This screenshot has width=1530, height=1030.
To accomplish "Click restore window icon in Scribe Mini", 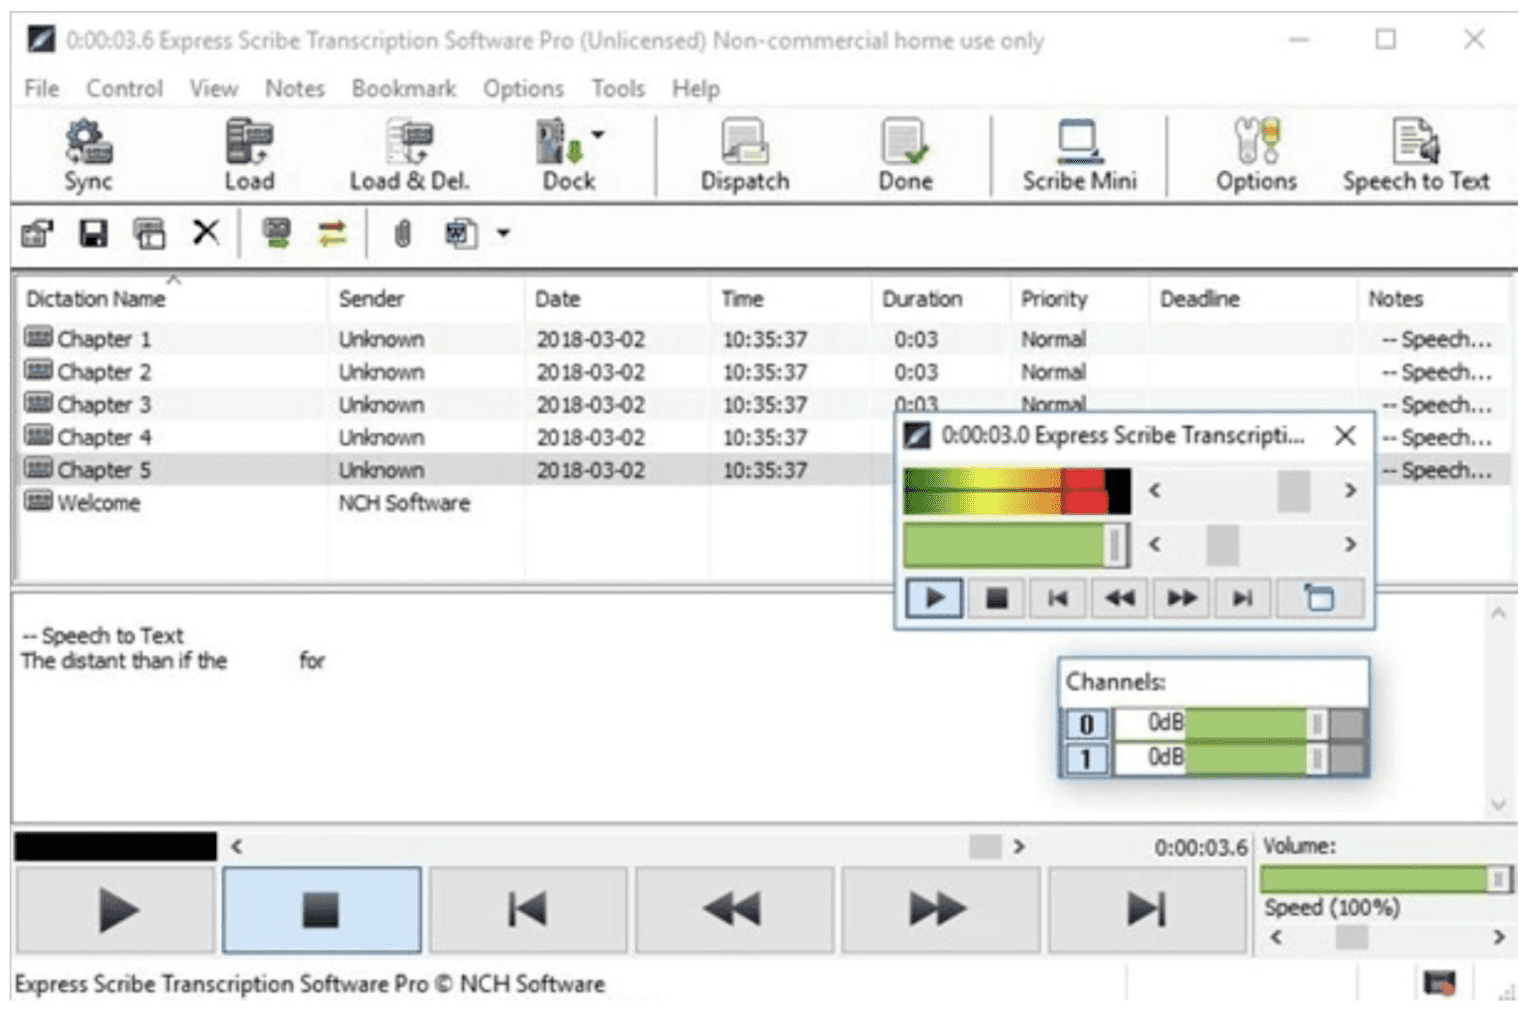I will (x=1319, y=599).
